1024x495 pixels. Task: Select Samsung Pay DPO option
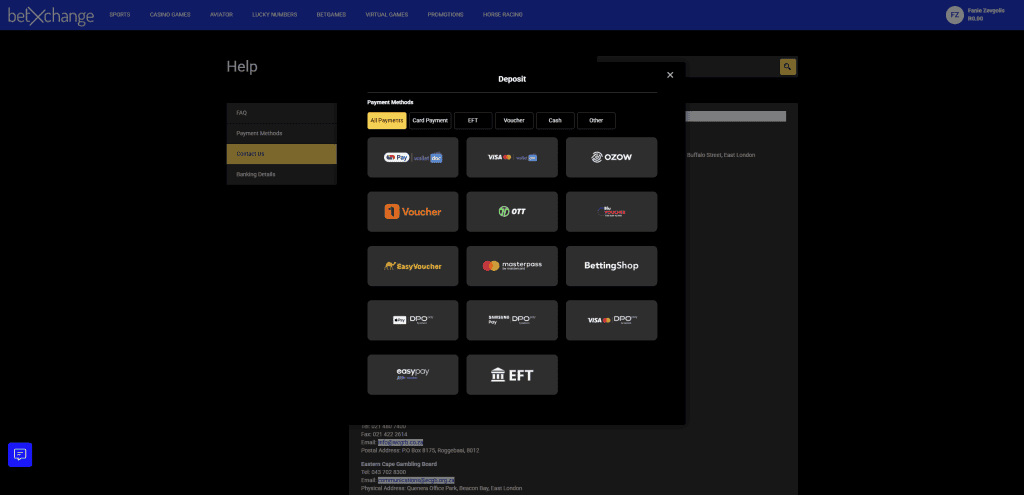click(x=512, y=320)
